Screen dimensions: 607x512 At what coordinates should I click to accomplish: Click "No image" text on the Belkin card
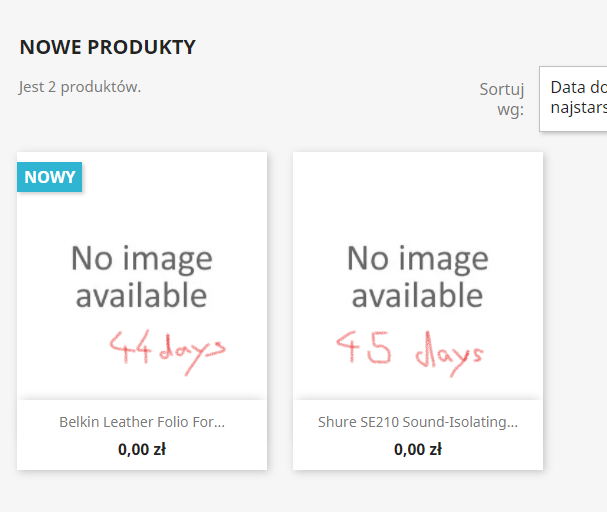click(141, 259)
